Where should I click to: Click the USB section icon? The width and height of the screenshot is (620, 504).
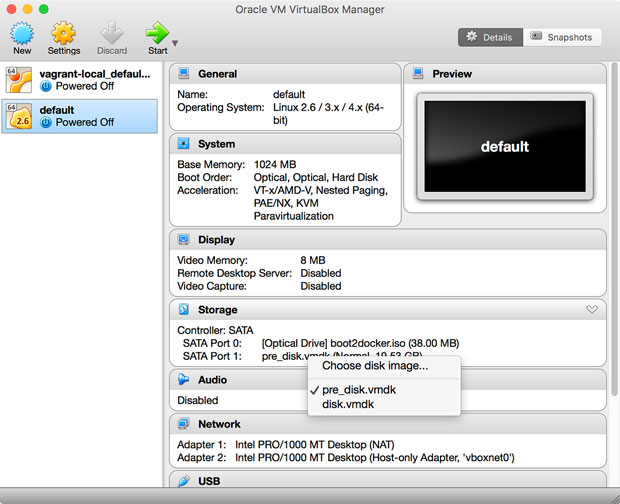(x=183, y=481)
